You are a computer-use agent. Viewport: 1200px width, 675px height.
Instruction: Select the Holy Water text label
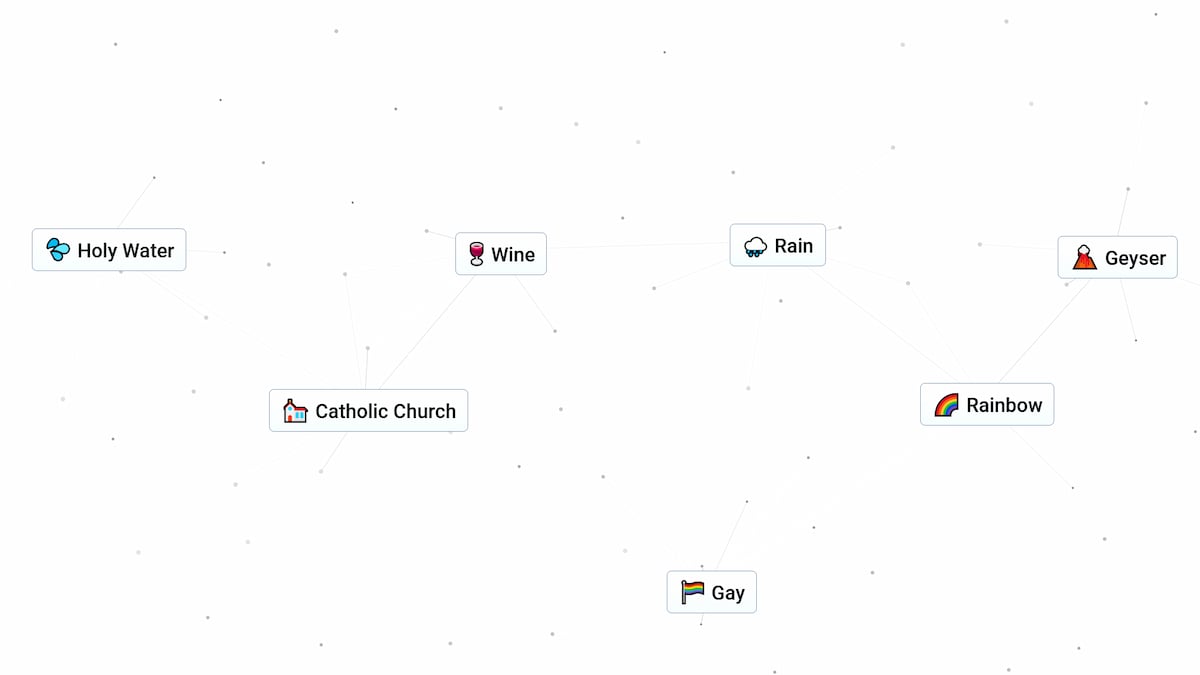[x=126, y=251]
